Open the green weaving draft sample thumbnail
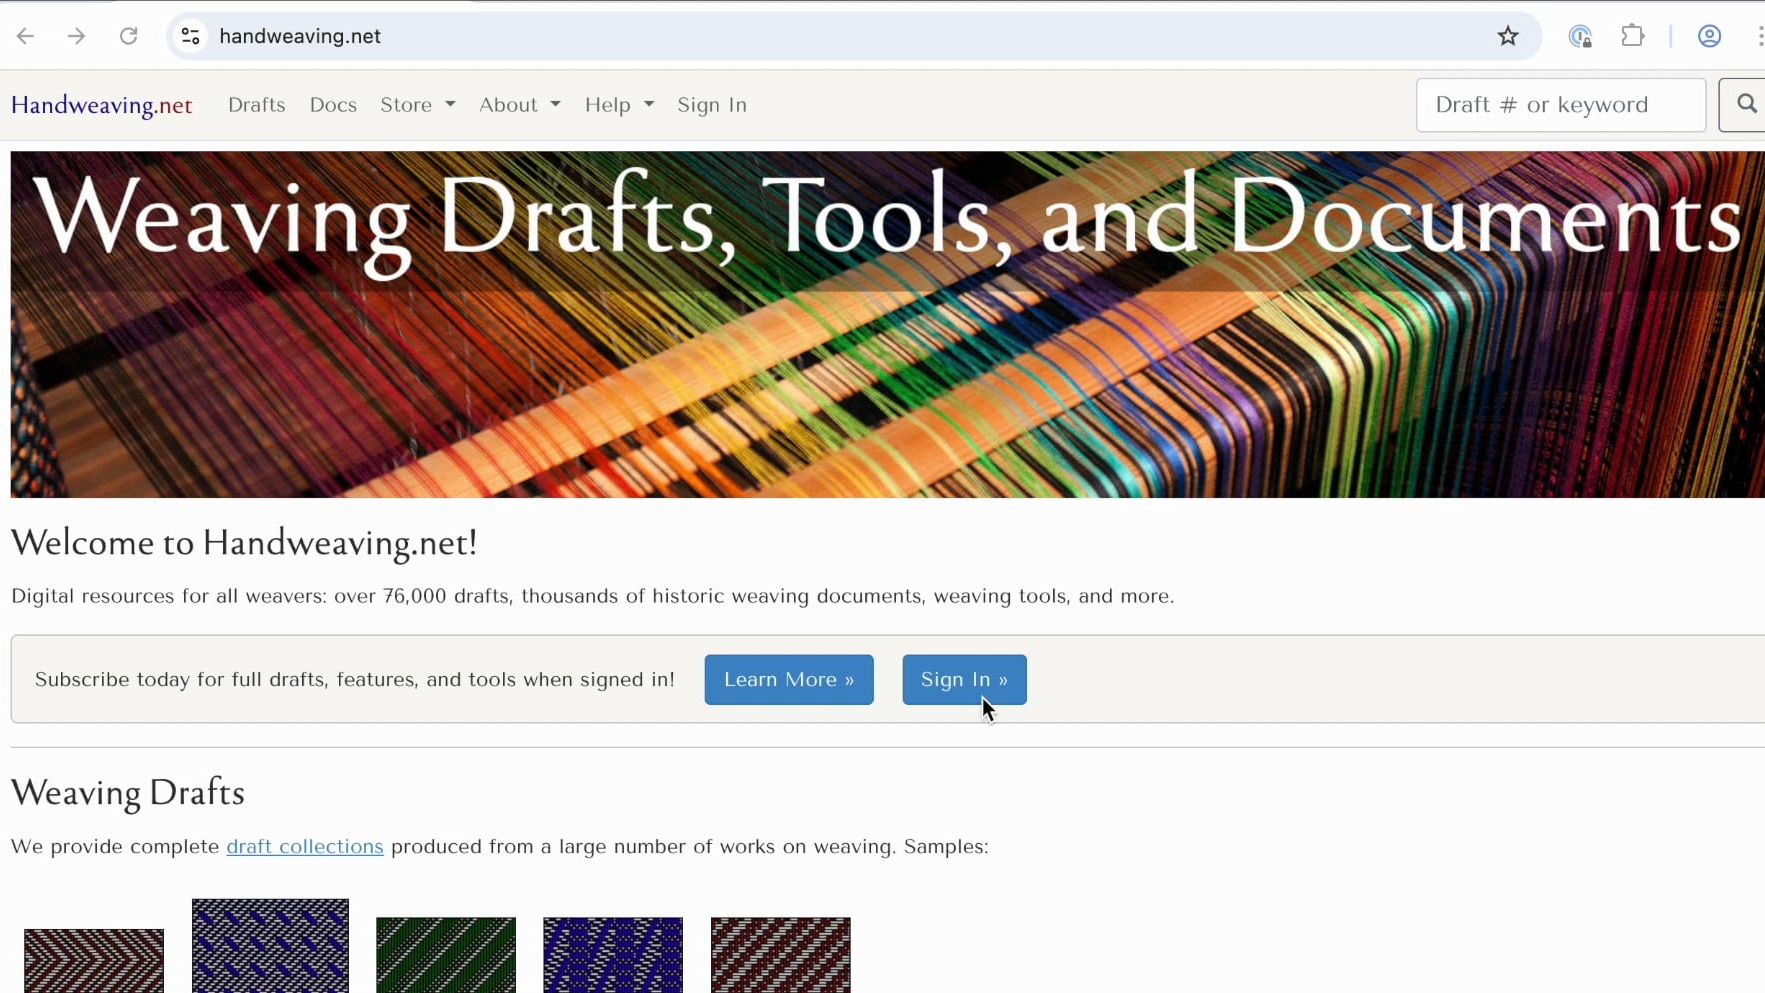This screenshot has height=993, width=1765. (x=445, y=955)
